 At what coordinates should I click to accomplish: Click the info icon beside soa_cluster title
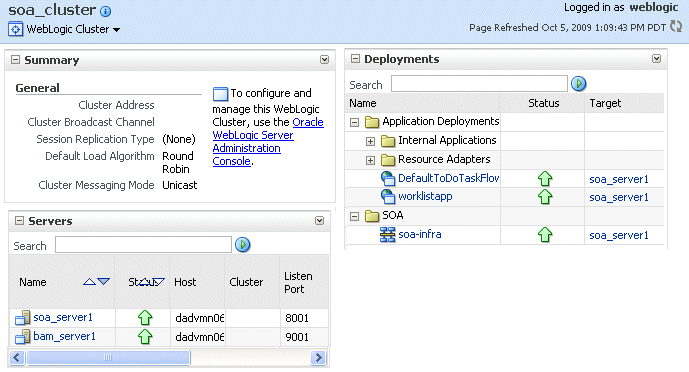click(105, 11)
